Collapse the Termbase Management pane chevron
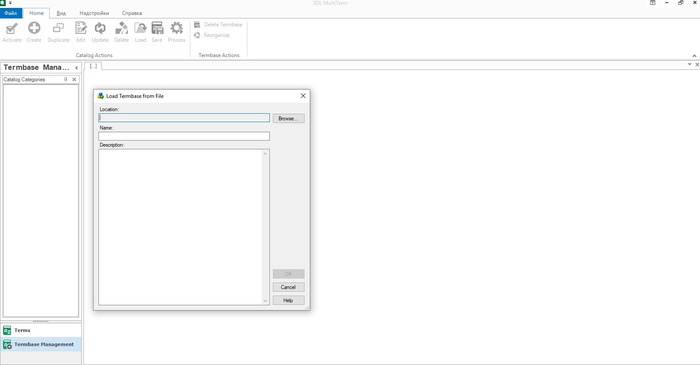 tap(76, 68)
